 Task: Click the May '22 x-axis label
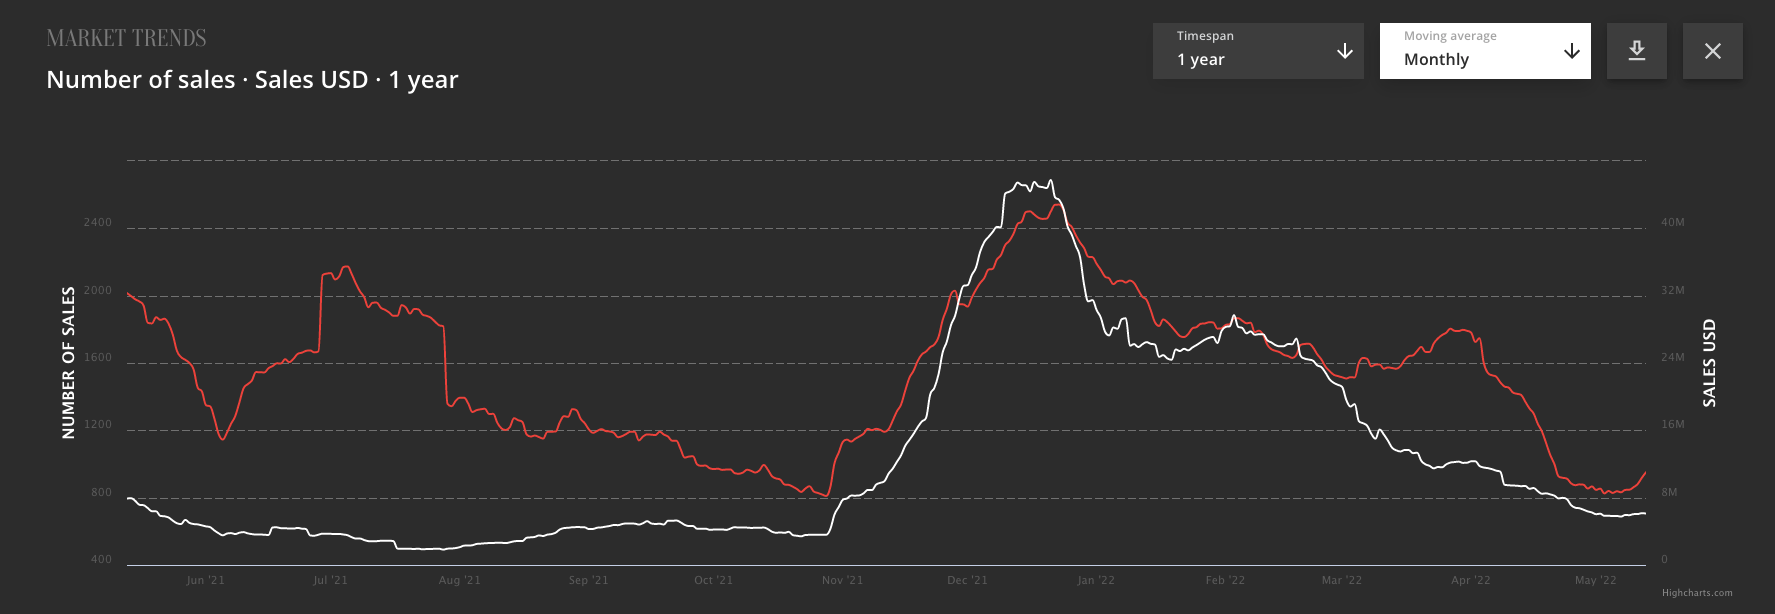click(1595, 580)
